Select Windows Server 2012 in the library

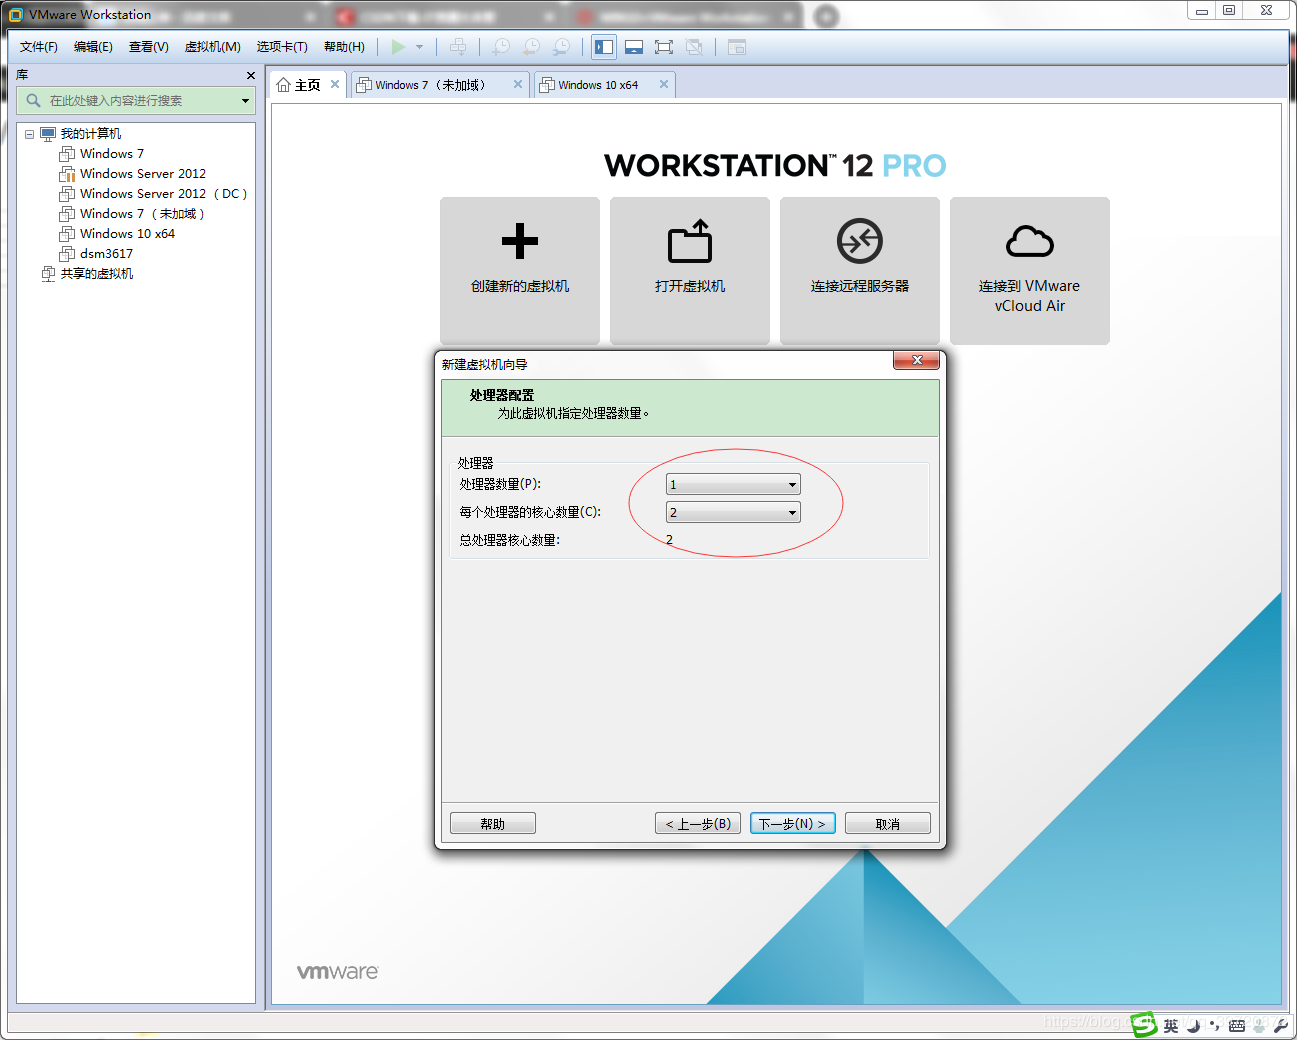[143, 174]
